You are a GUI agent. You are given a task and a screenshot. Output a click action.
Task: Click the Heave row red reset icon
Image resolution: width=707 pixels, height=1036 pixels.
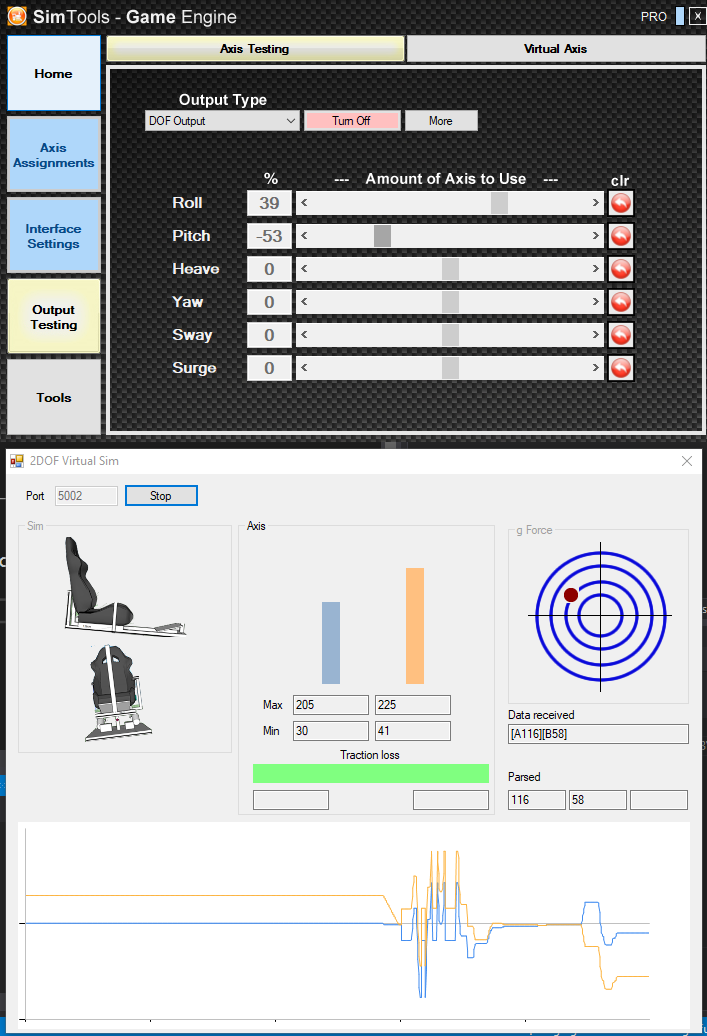pos(621,269)
